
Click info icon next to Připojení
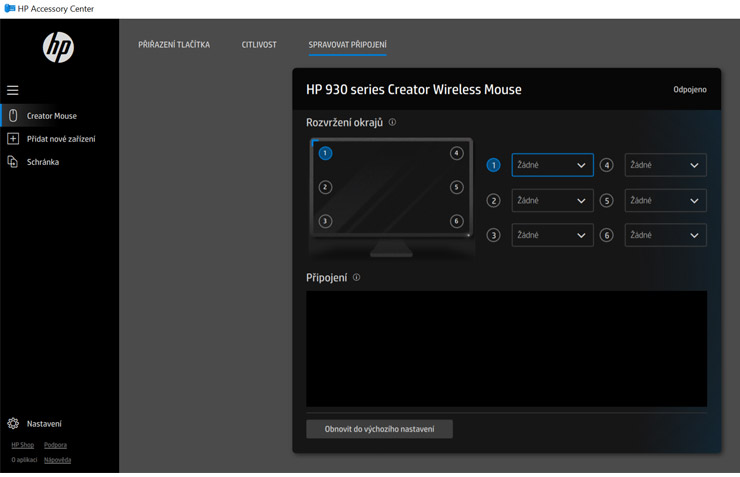point(356,277)
